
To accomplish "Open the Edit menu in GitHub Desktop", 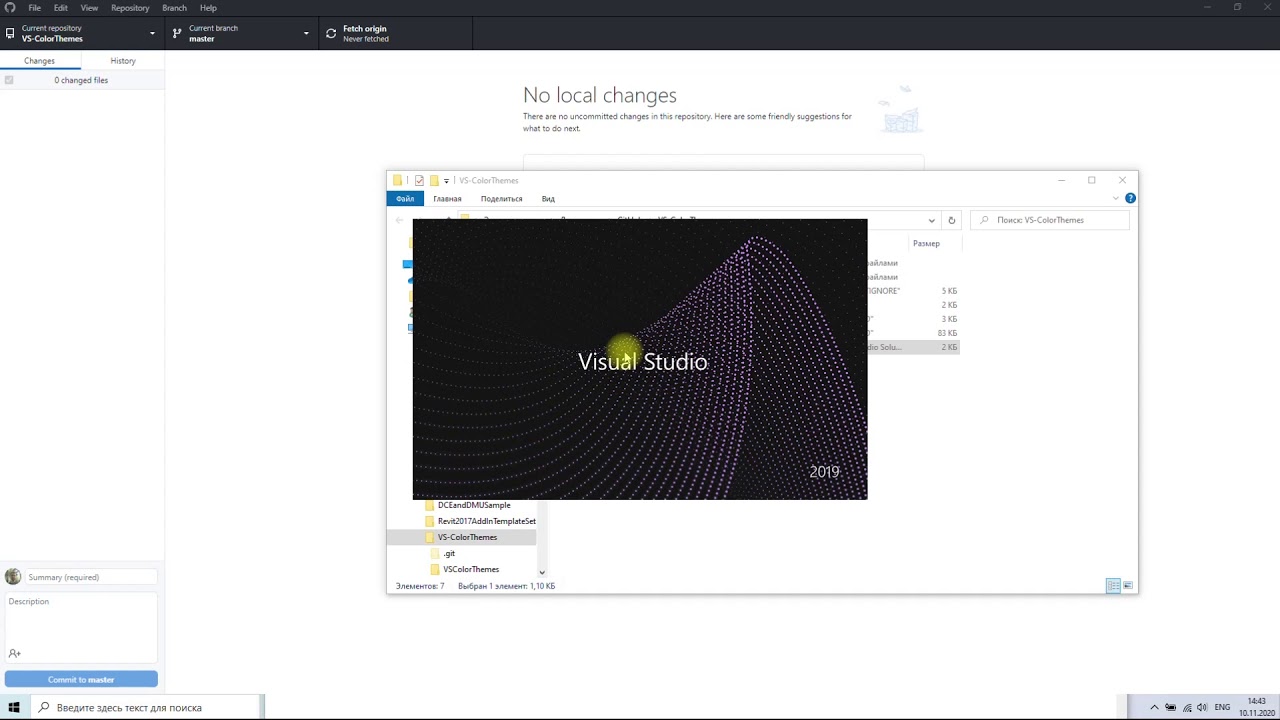I will tap(61, 8).
